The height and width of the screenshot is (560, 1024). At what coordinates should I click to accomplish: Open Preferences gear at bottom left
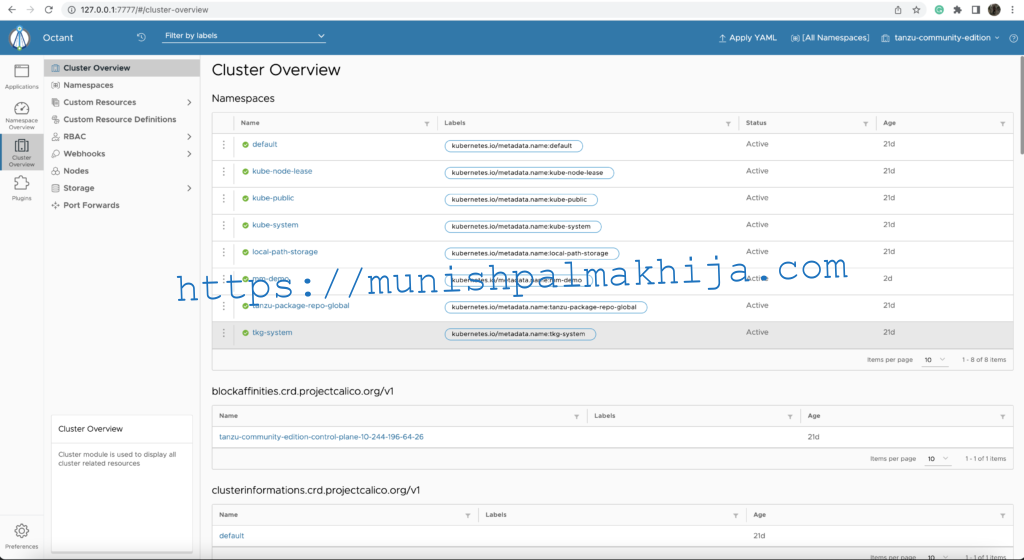click(x=22, y=536)
